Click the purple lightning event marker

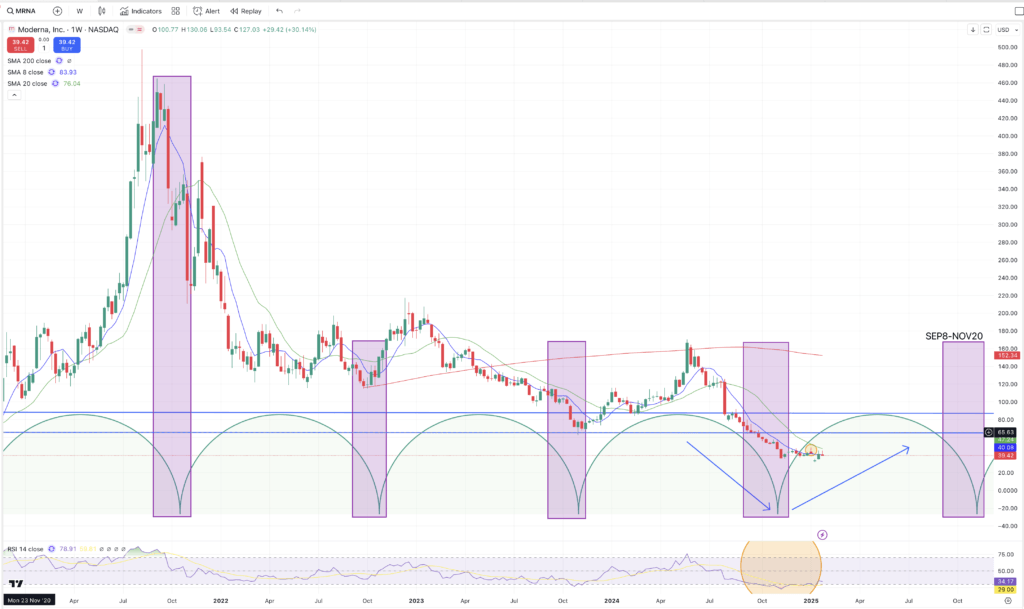[822, 535]
